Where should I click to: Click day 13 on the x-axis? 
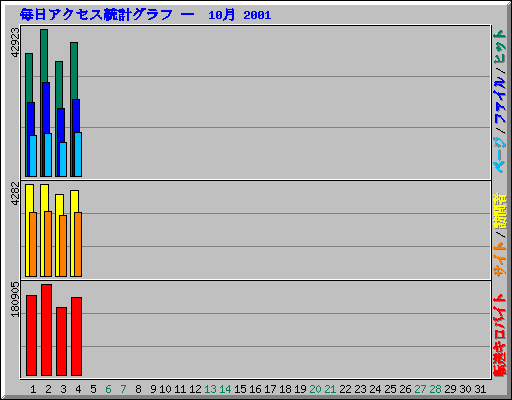coord(210,389)
